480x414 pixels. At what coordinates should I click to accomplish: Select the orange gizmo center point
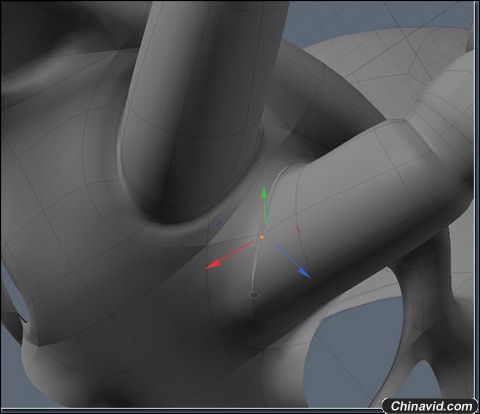pos(262,237)
